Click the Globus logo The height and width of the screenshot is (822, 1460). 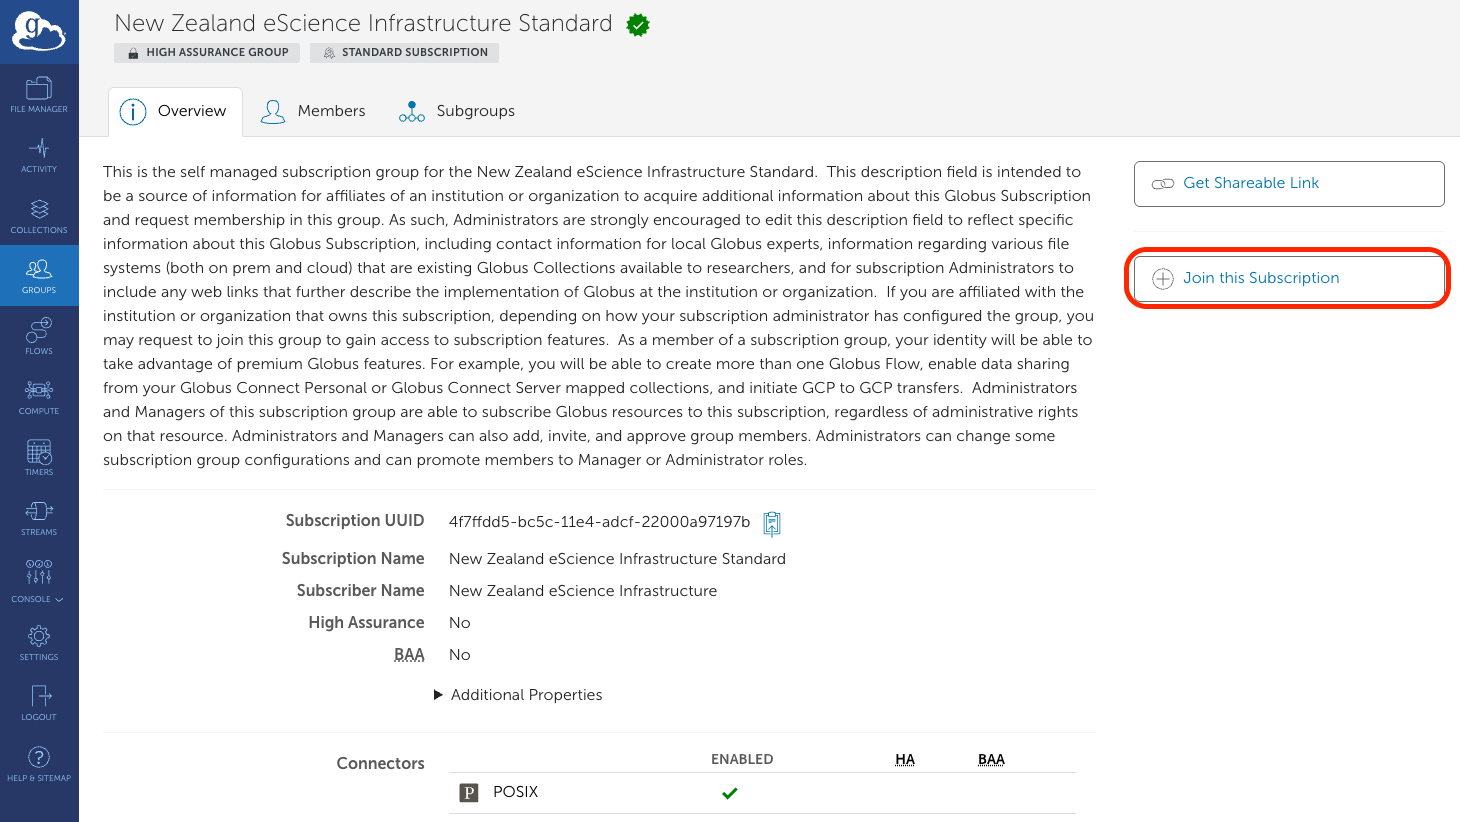point(39,32)
